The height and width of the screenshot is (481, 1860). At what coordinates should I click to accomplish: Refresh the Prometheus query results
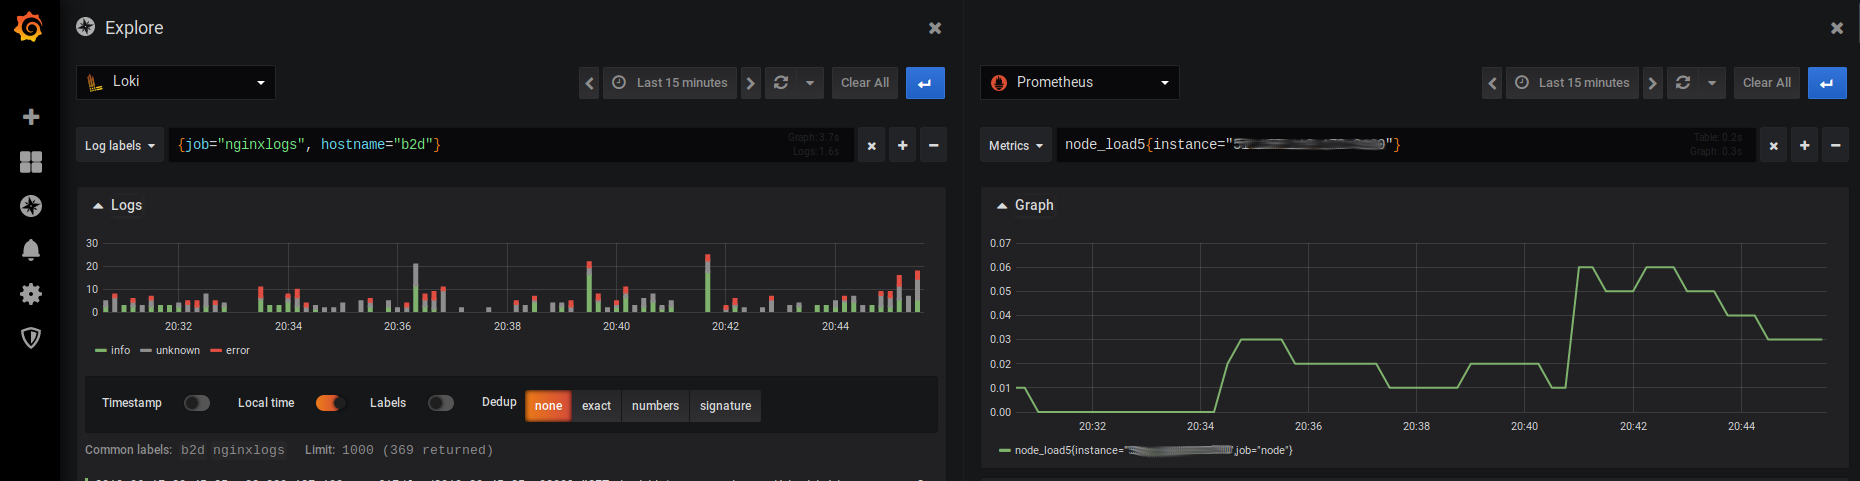pyautogui.click(x=1683, y=83)
